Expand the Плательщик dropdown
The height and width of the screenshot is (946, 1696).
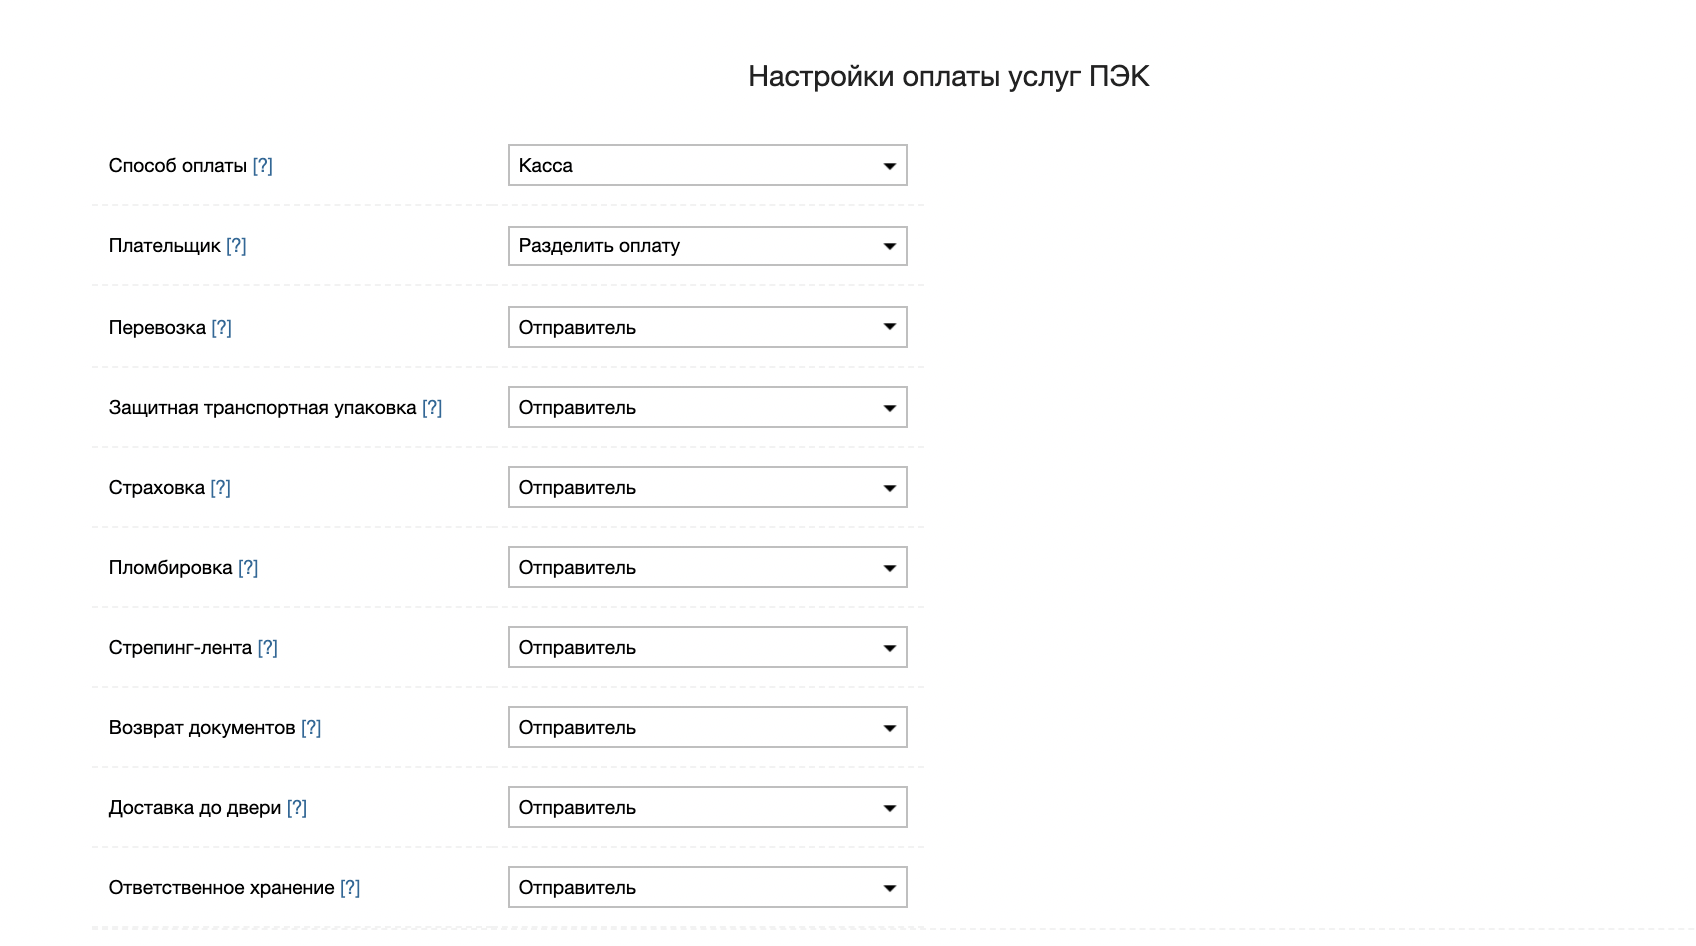pos(707,246)
